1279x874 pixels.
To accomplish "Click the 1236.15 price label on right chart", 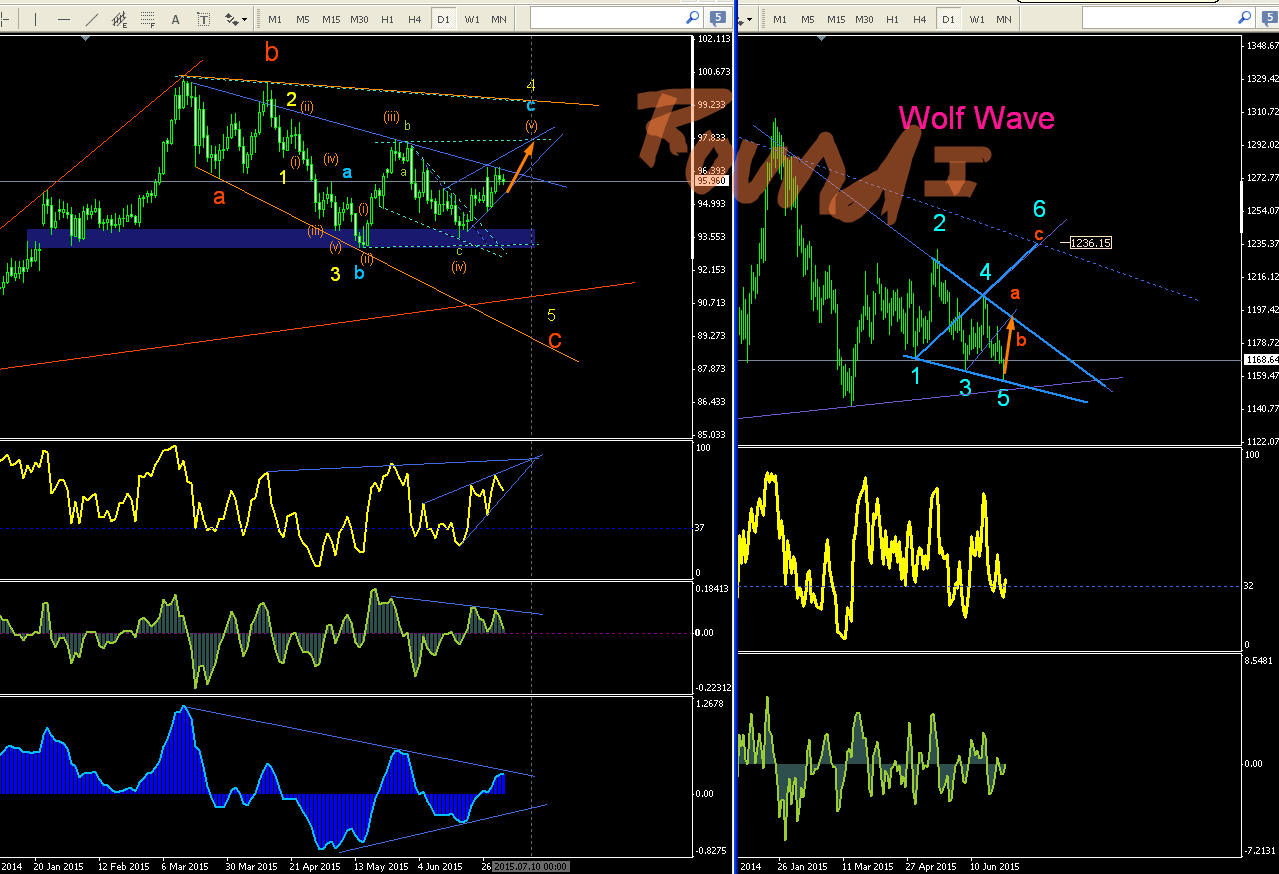I will coord(1090,243).
